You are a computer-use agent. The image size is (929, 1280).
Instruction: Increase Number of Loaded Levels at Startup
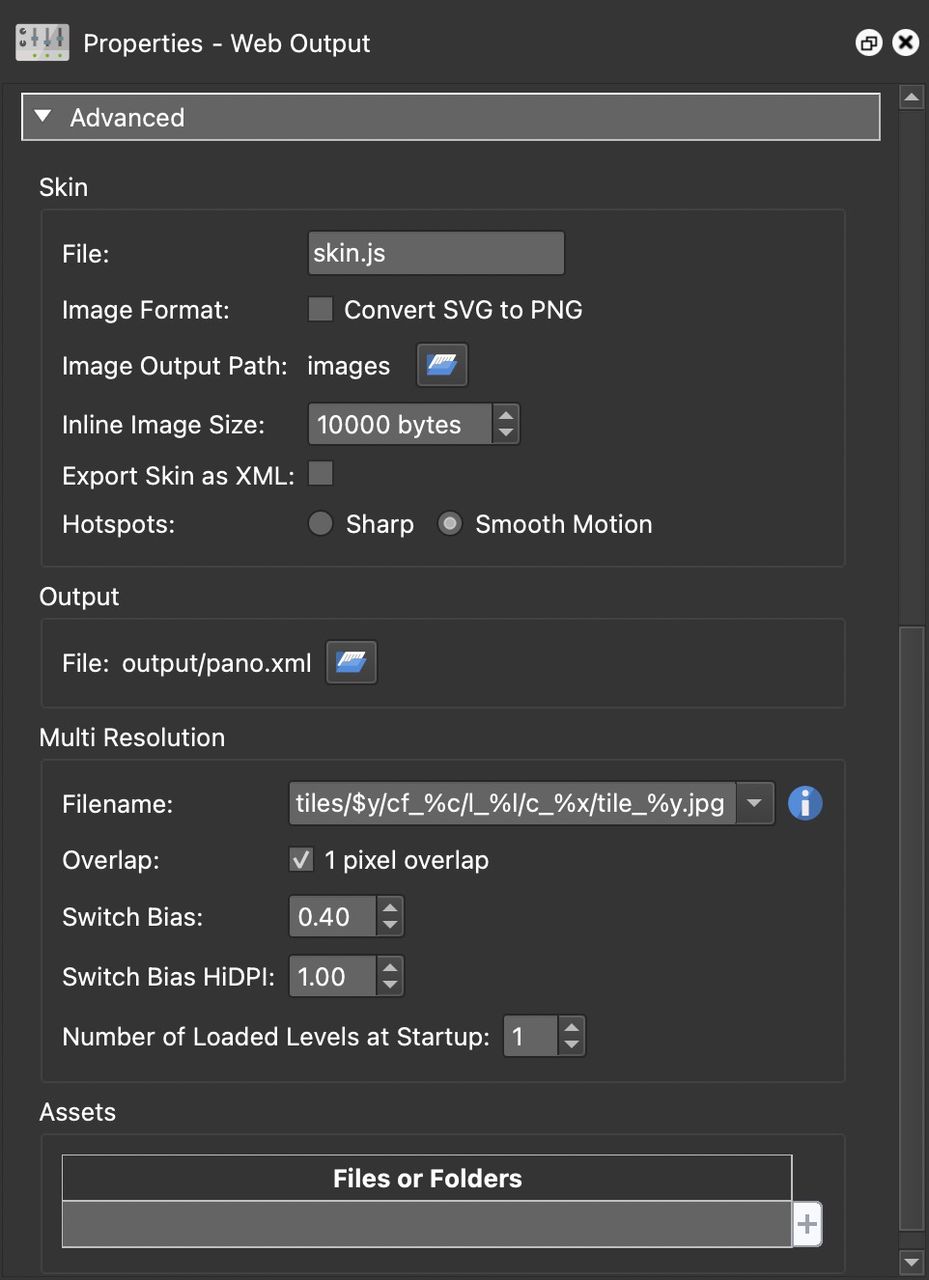570,1027
